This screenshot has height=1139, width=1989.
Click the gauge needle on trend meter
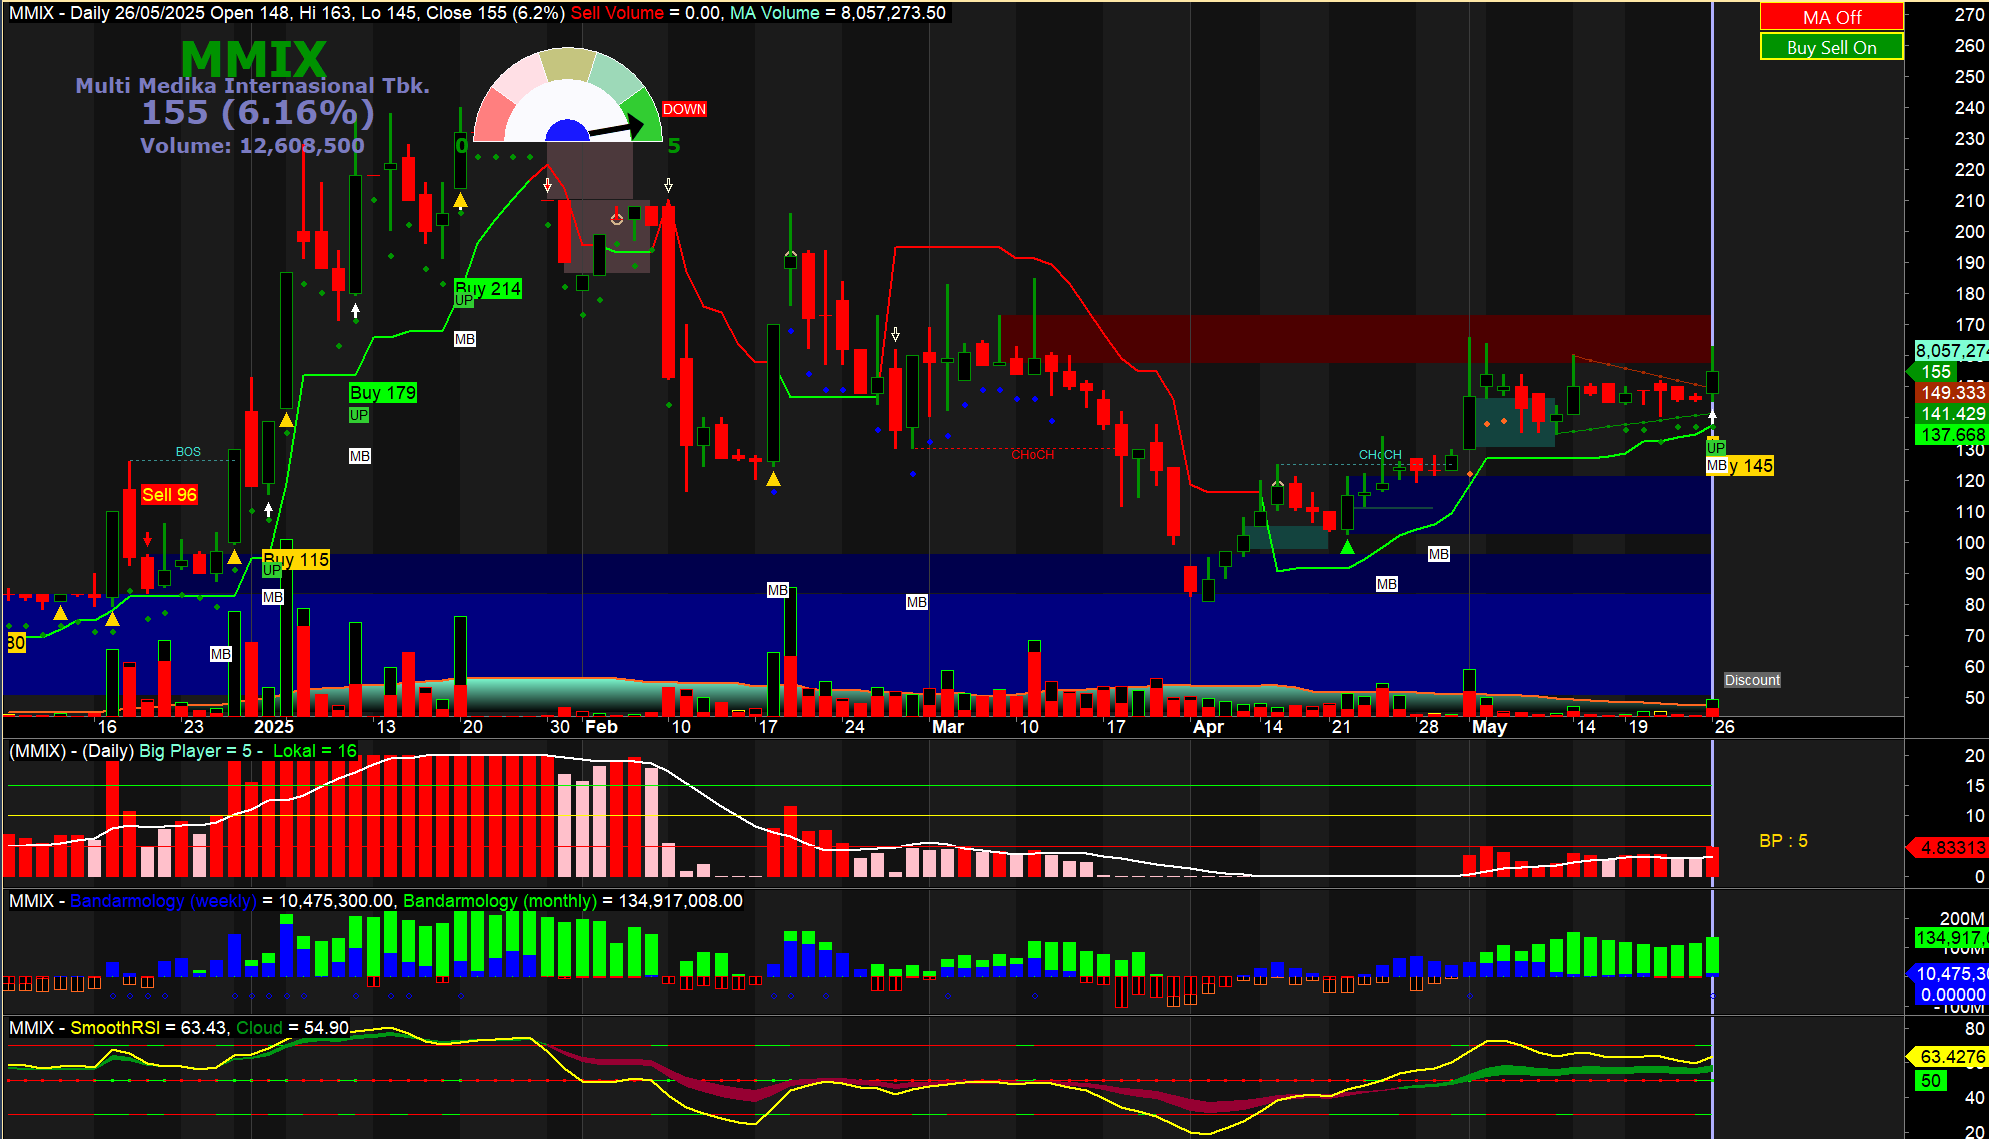(614, 129)
